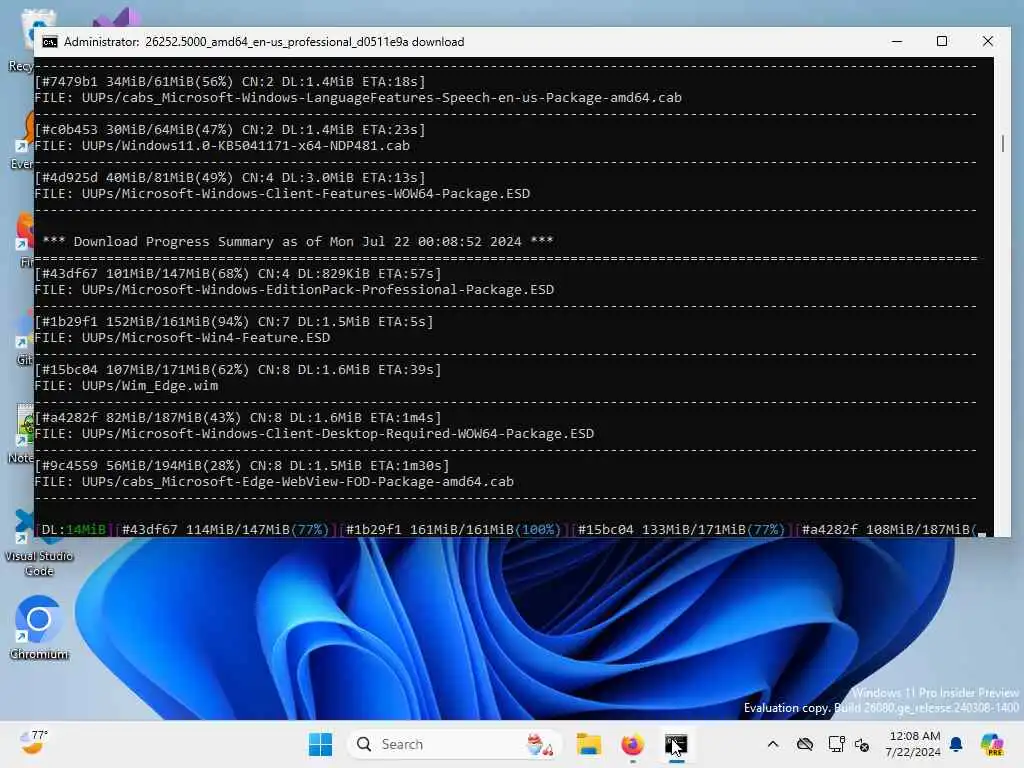Maximize the Administrator console window
The image size is (1024, 768).
click(942, 41)
